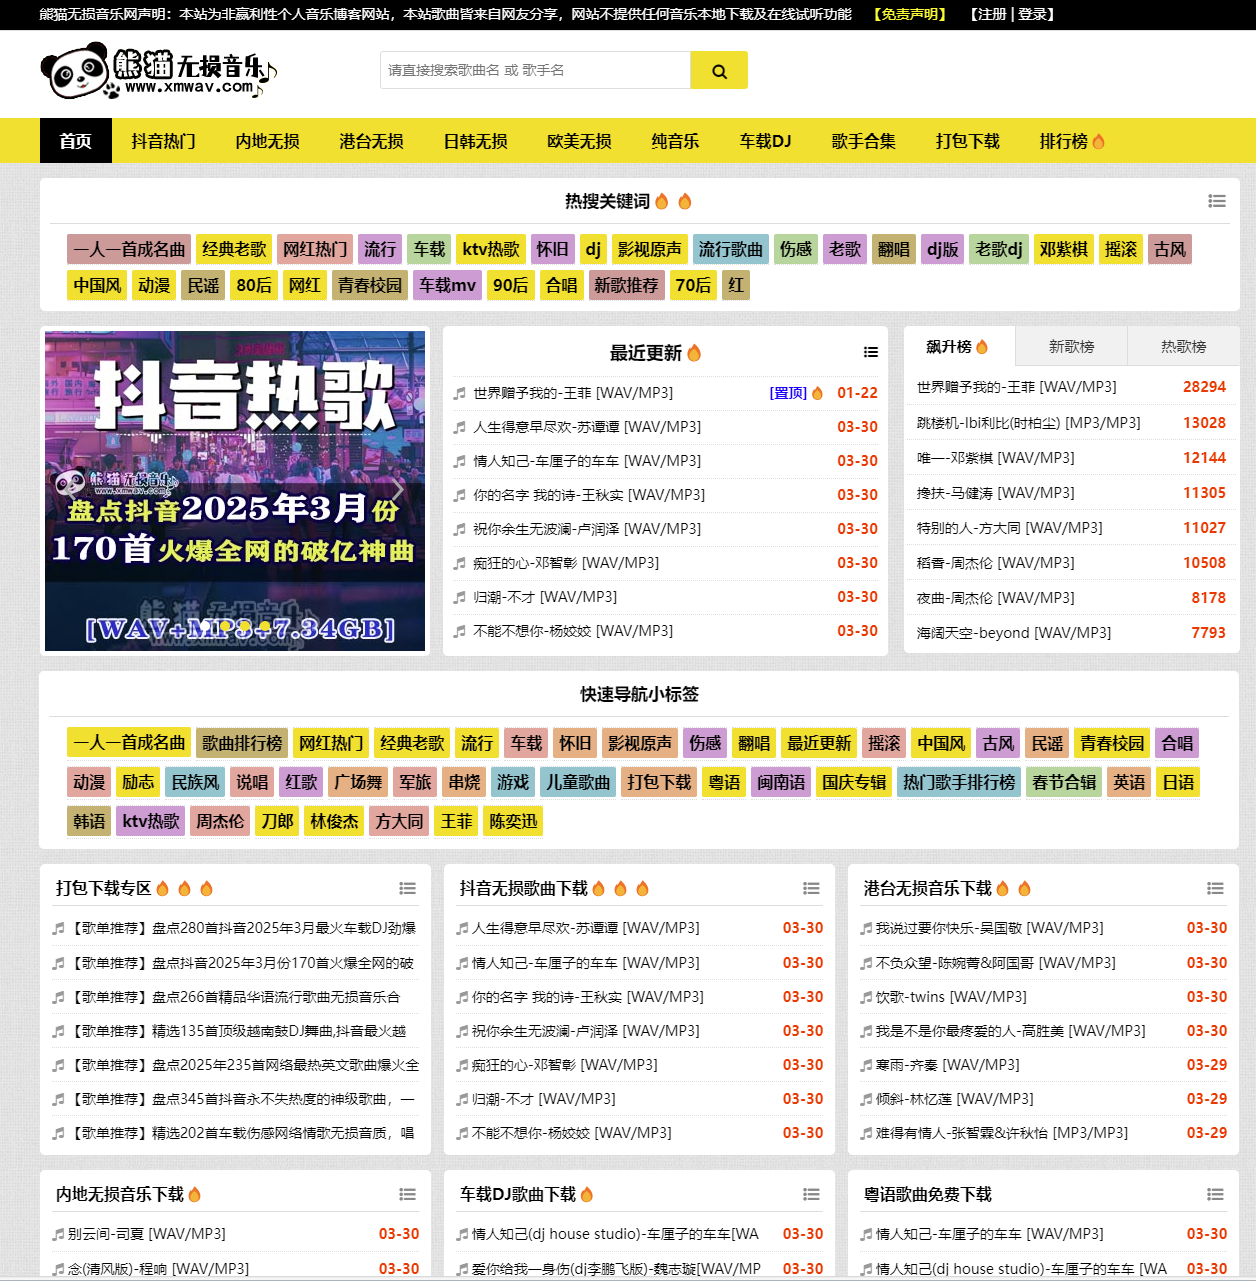Click the flame icon beside 排行榜

click(x=1099, y=141)
